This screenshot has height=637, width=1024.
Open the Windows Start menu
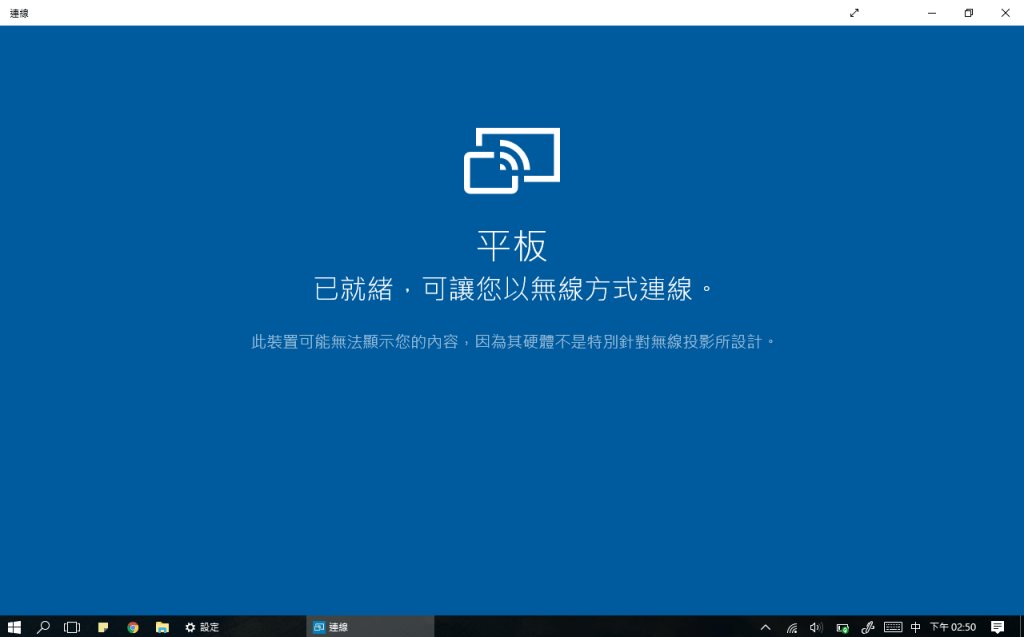click(x=14, y=627)
